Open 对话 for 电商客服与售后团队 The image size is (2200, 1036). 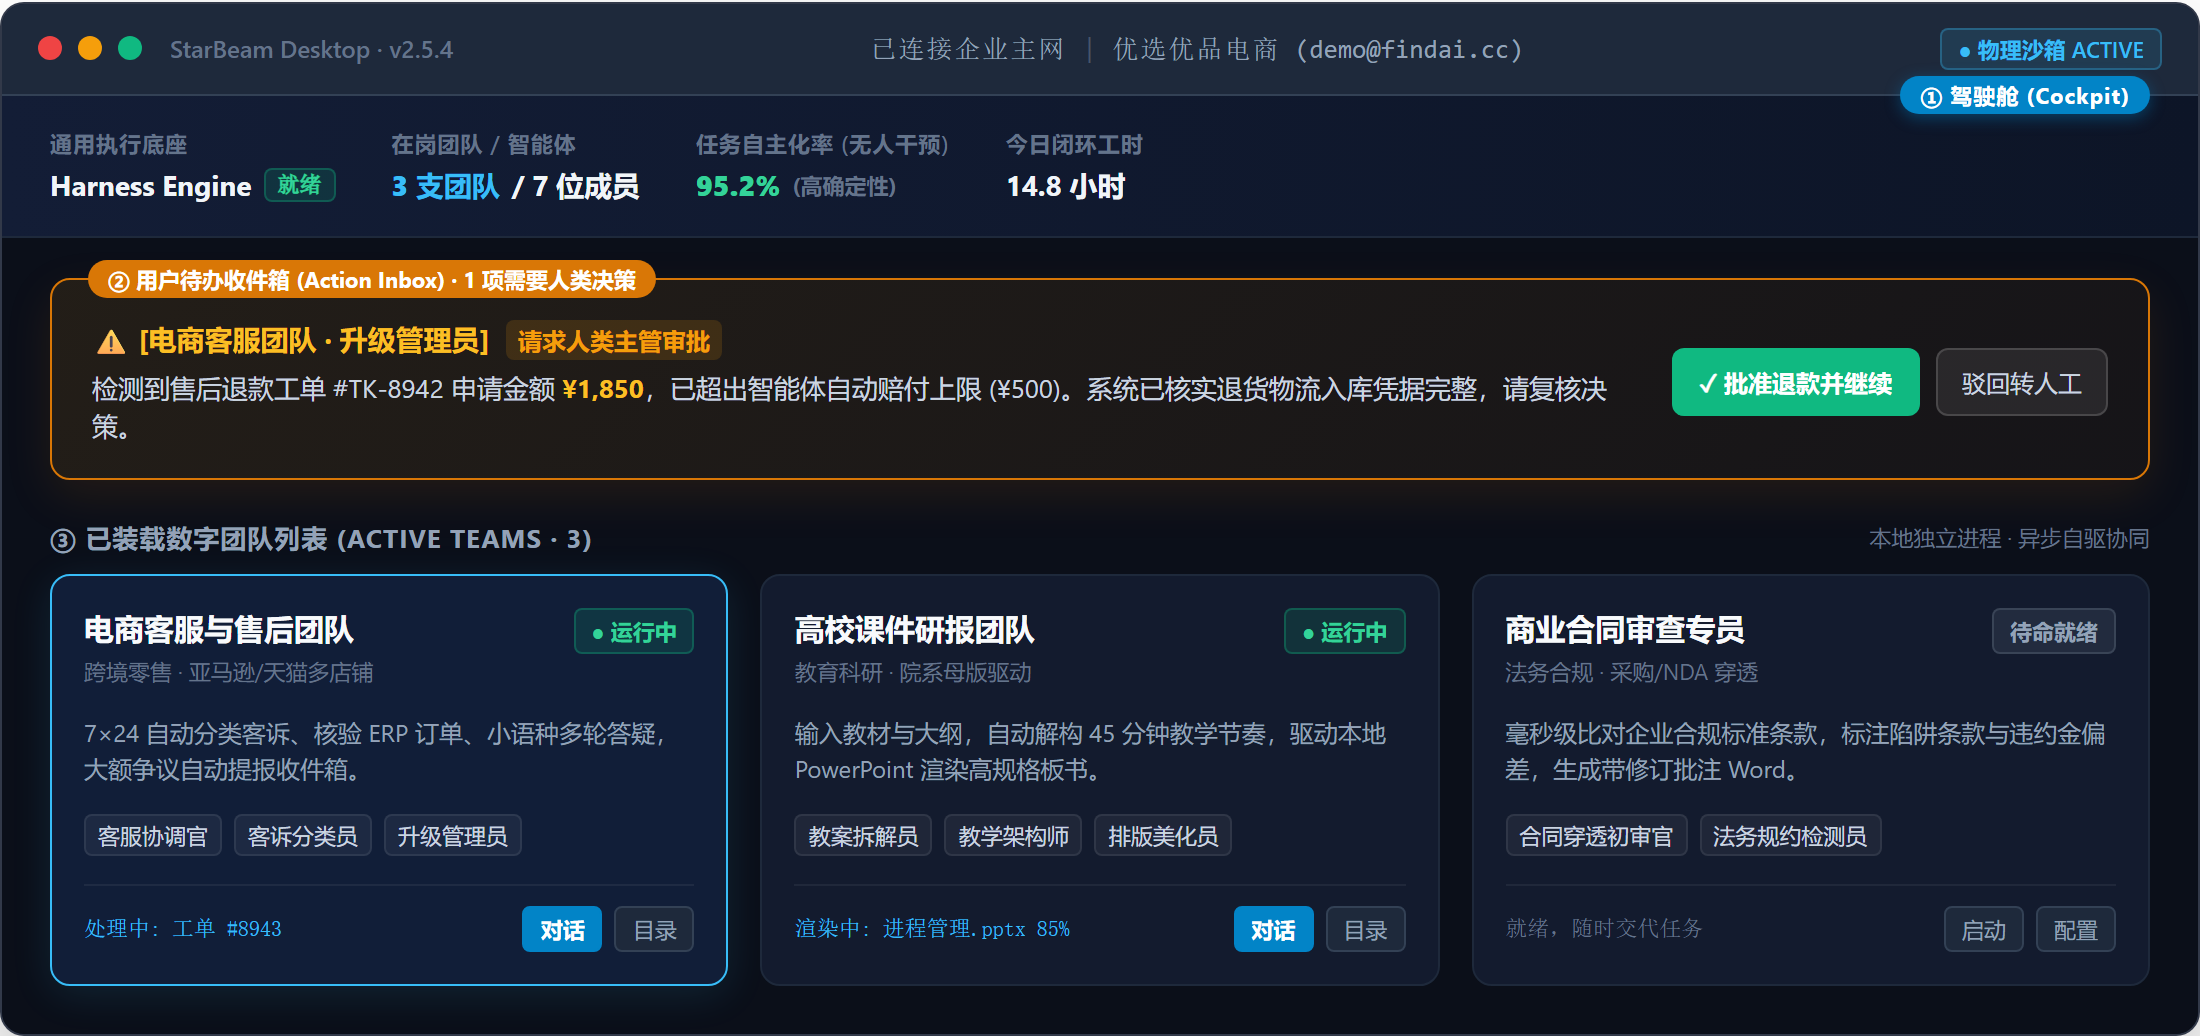(561, 929)
